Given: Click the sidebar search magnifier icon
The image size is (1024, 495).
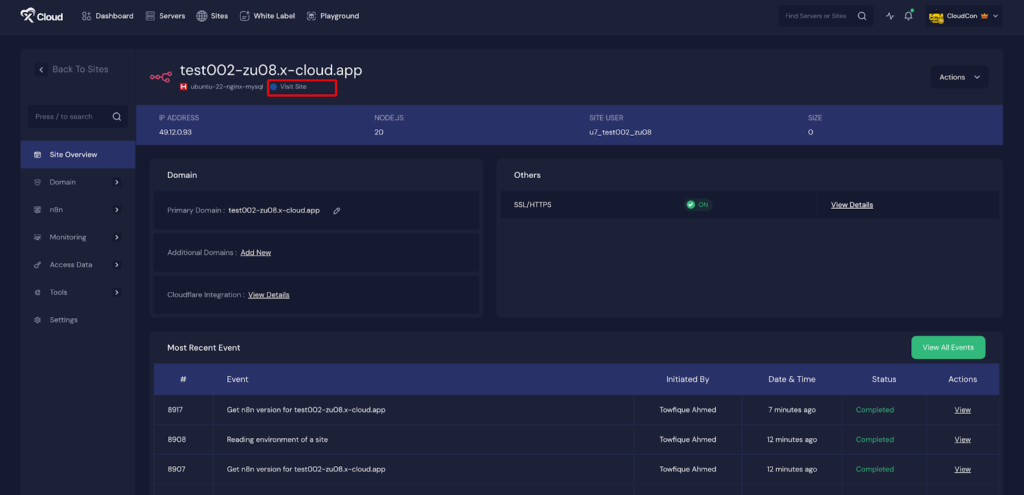Looking at the screenshot, I should coord(116,117).
